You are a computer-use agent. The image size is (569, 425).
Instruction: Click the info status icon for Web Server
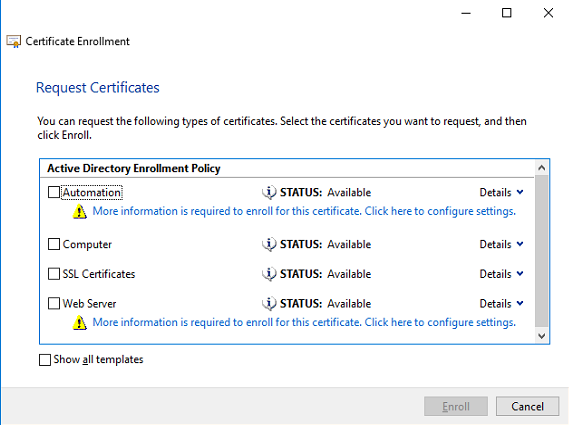pos(269,303)
